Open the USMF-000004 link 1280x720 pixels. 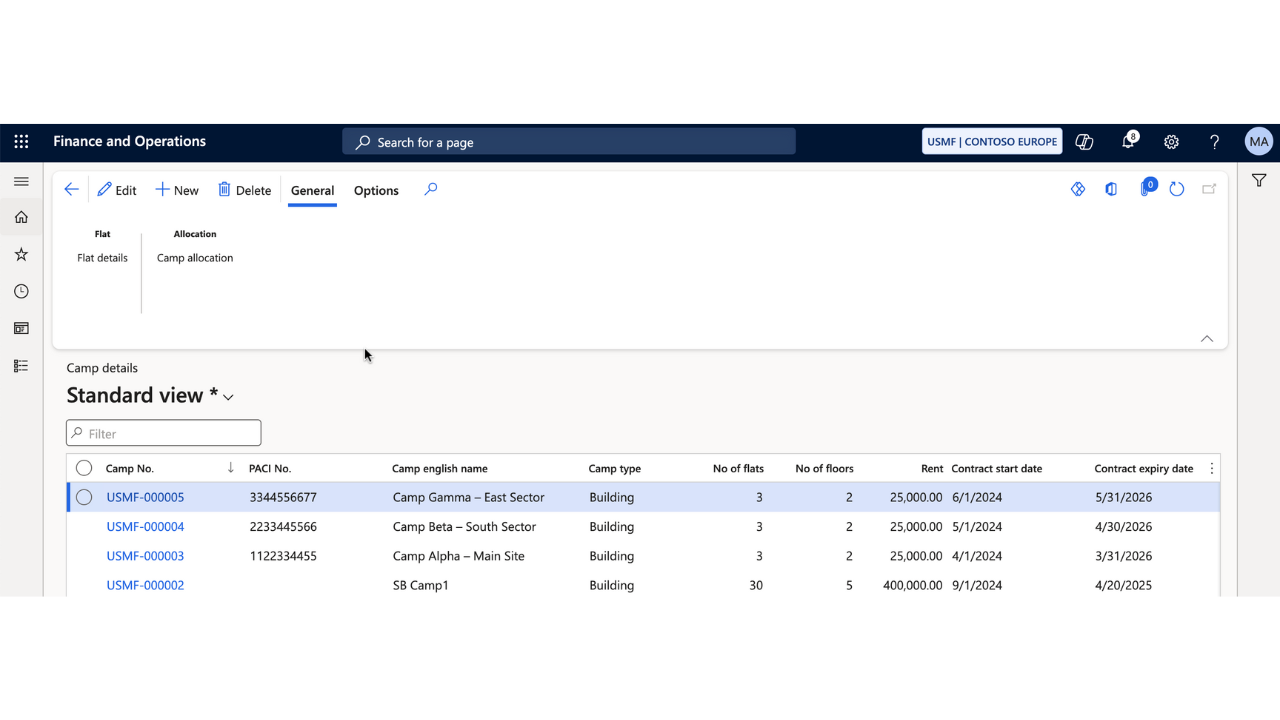[145, 527]
